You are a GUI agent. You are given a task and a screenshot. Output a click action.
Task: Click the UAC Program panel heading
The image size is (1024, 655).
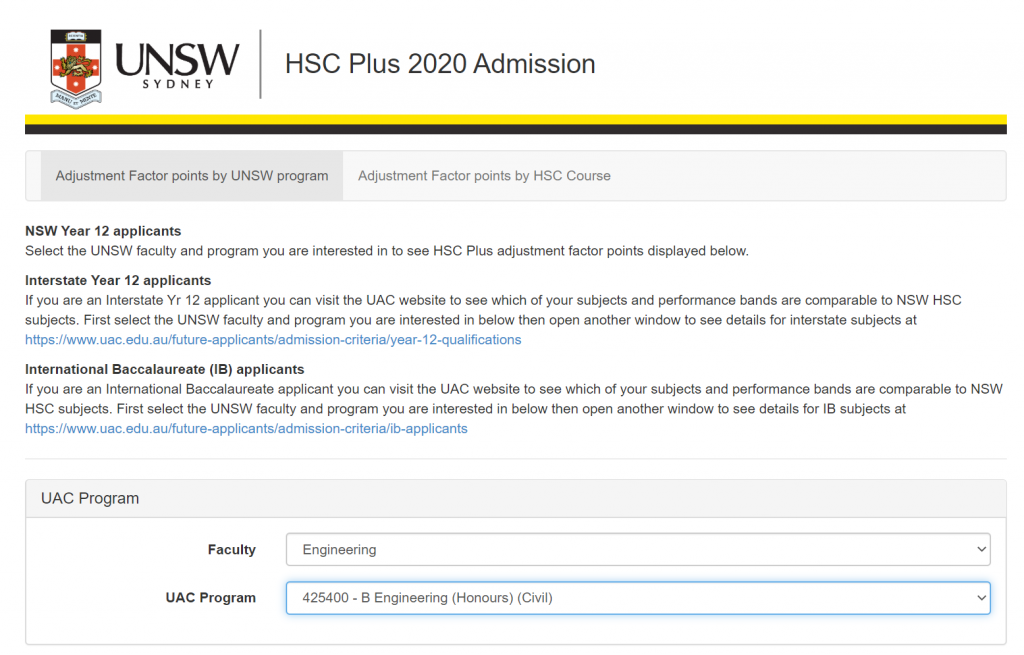(90, 498)
